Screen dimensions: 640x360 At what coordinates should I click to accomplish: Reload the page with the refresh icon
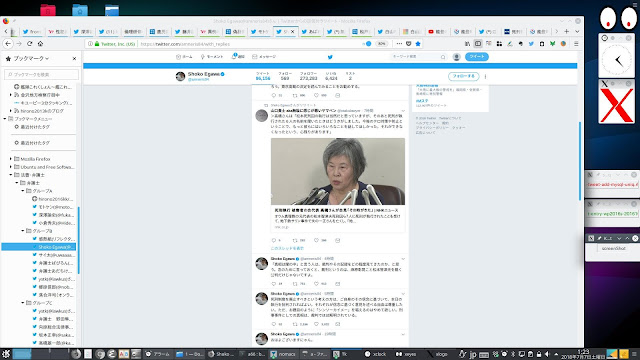tap(29, 44)
